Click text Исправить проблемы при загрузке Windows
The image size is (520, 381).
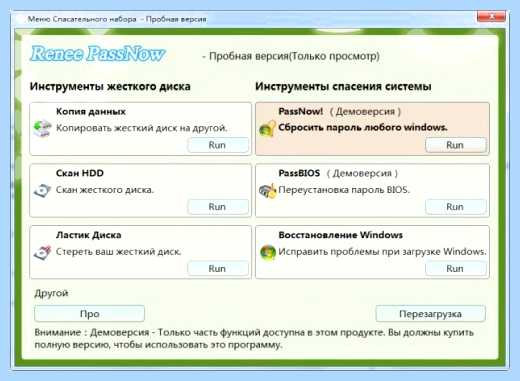click(x=382, y=252)
